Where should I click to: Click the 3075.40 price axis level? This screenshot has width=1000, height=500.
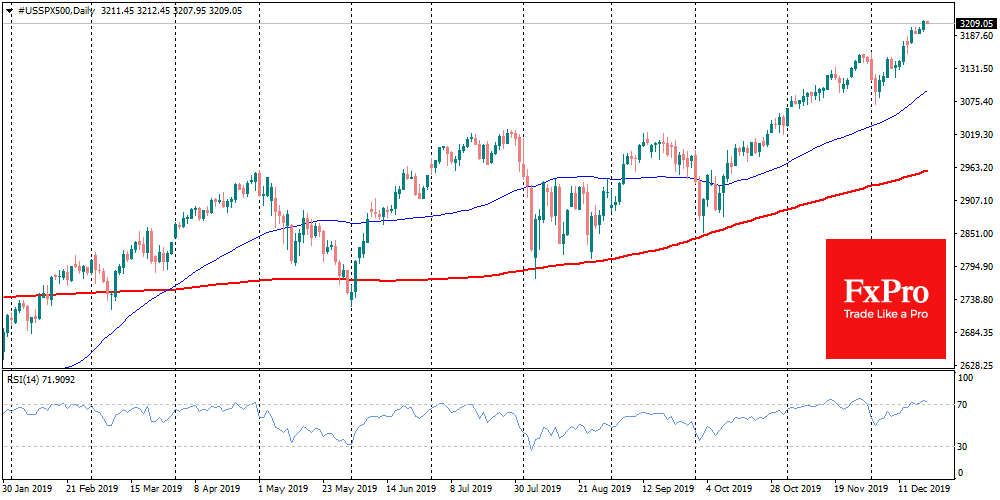point(974,102)
